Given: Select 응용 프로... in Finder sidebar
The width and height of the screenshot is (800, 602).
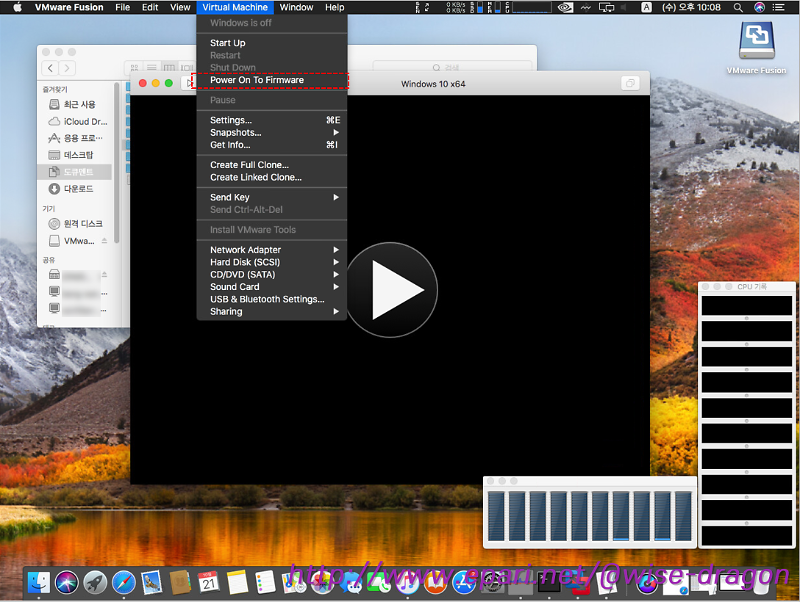Looking at the screenshot, I should pyautogui.click(x=74, y=138).
